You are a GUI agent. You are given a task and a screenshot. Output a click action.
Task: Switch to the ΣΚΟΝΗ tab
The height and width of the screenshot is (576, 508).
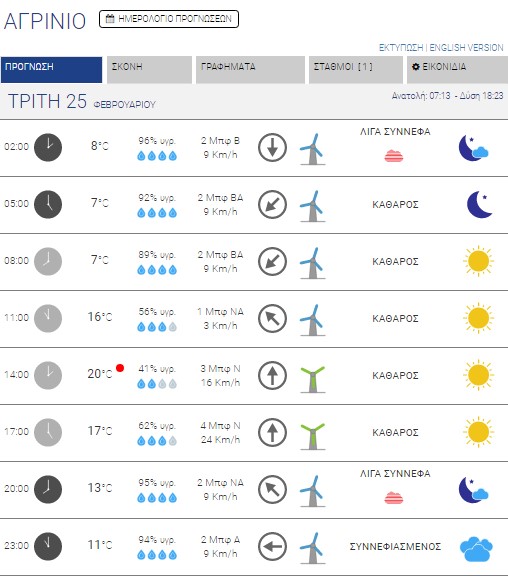(x=149, y=70)
